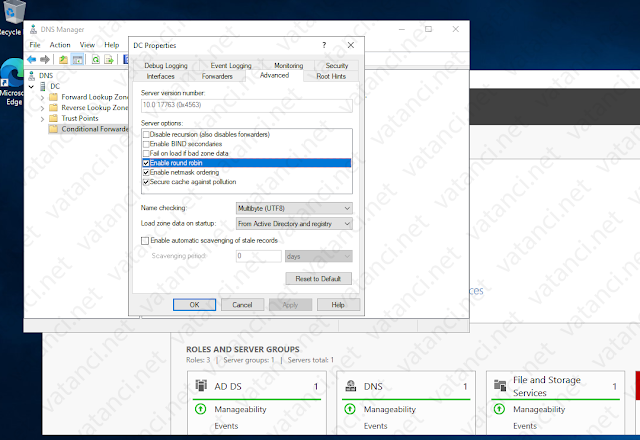Open the File menu in DNS Manager

point(35,45)
